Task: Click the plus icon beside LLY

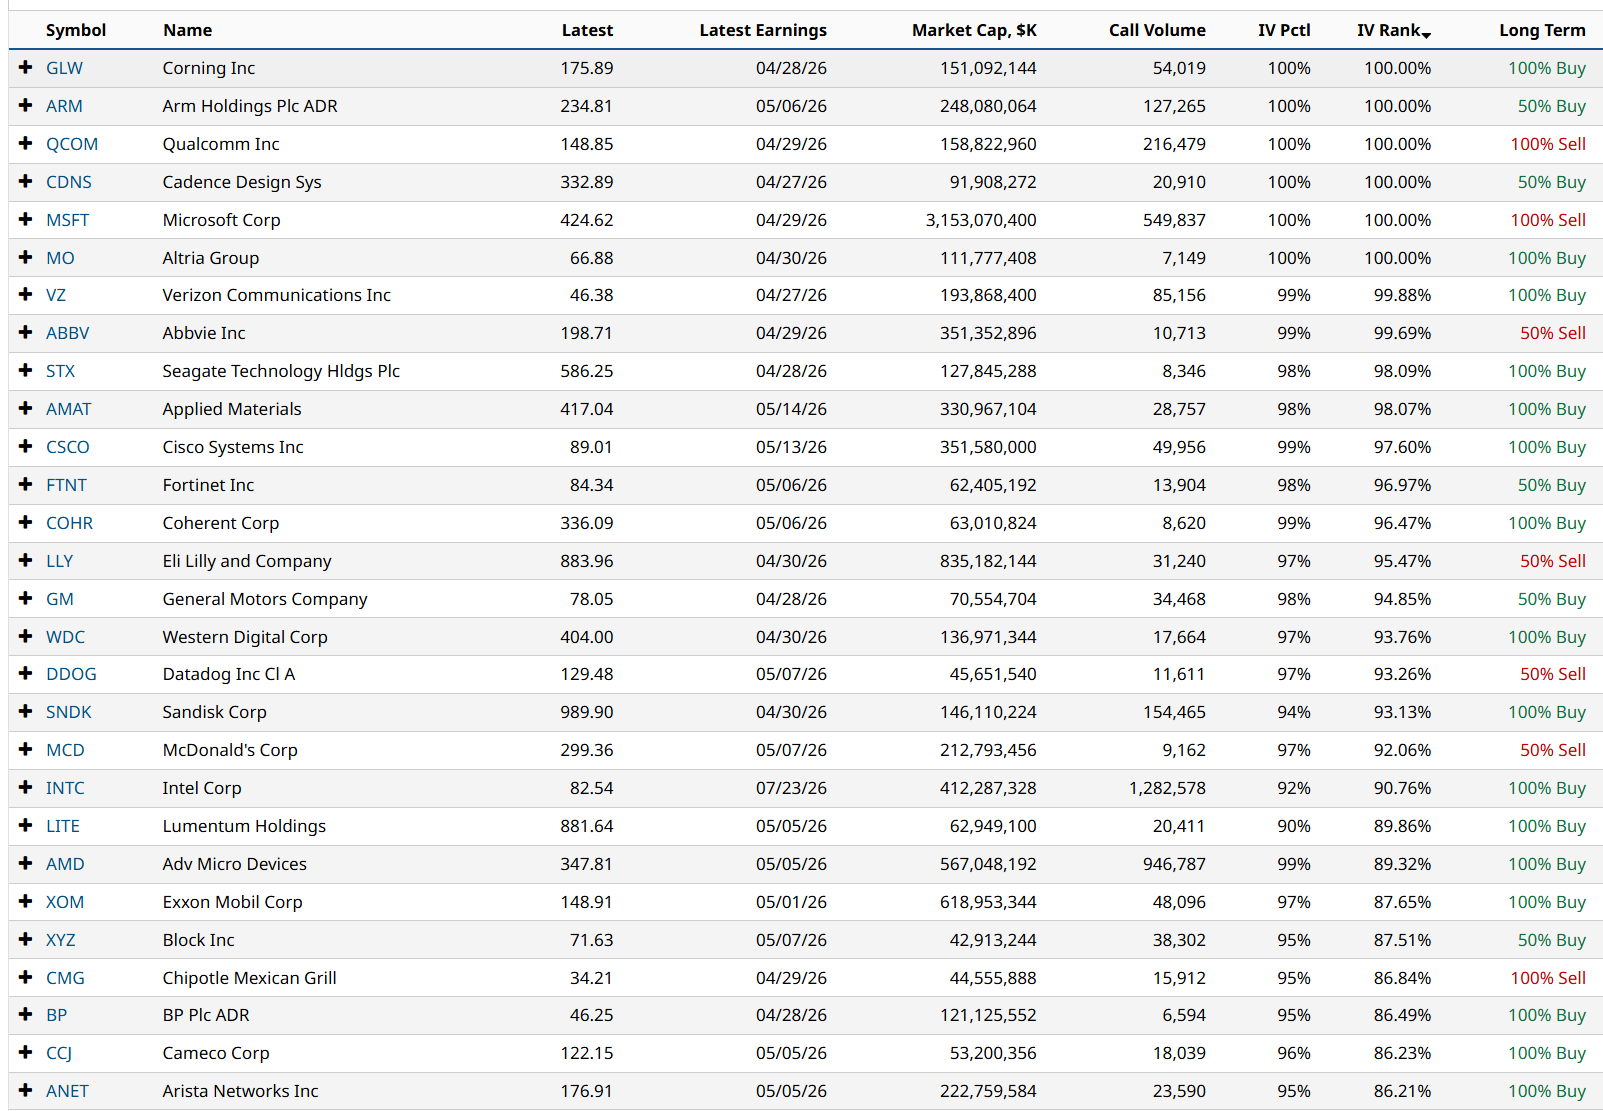Action: [x=26, y=560]
